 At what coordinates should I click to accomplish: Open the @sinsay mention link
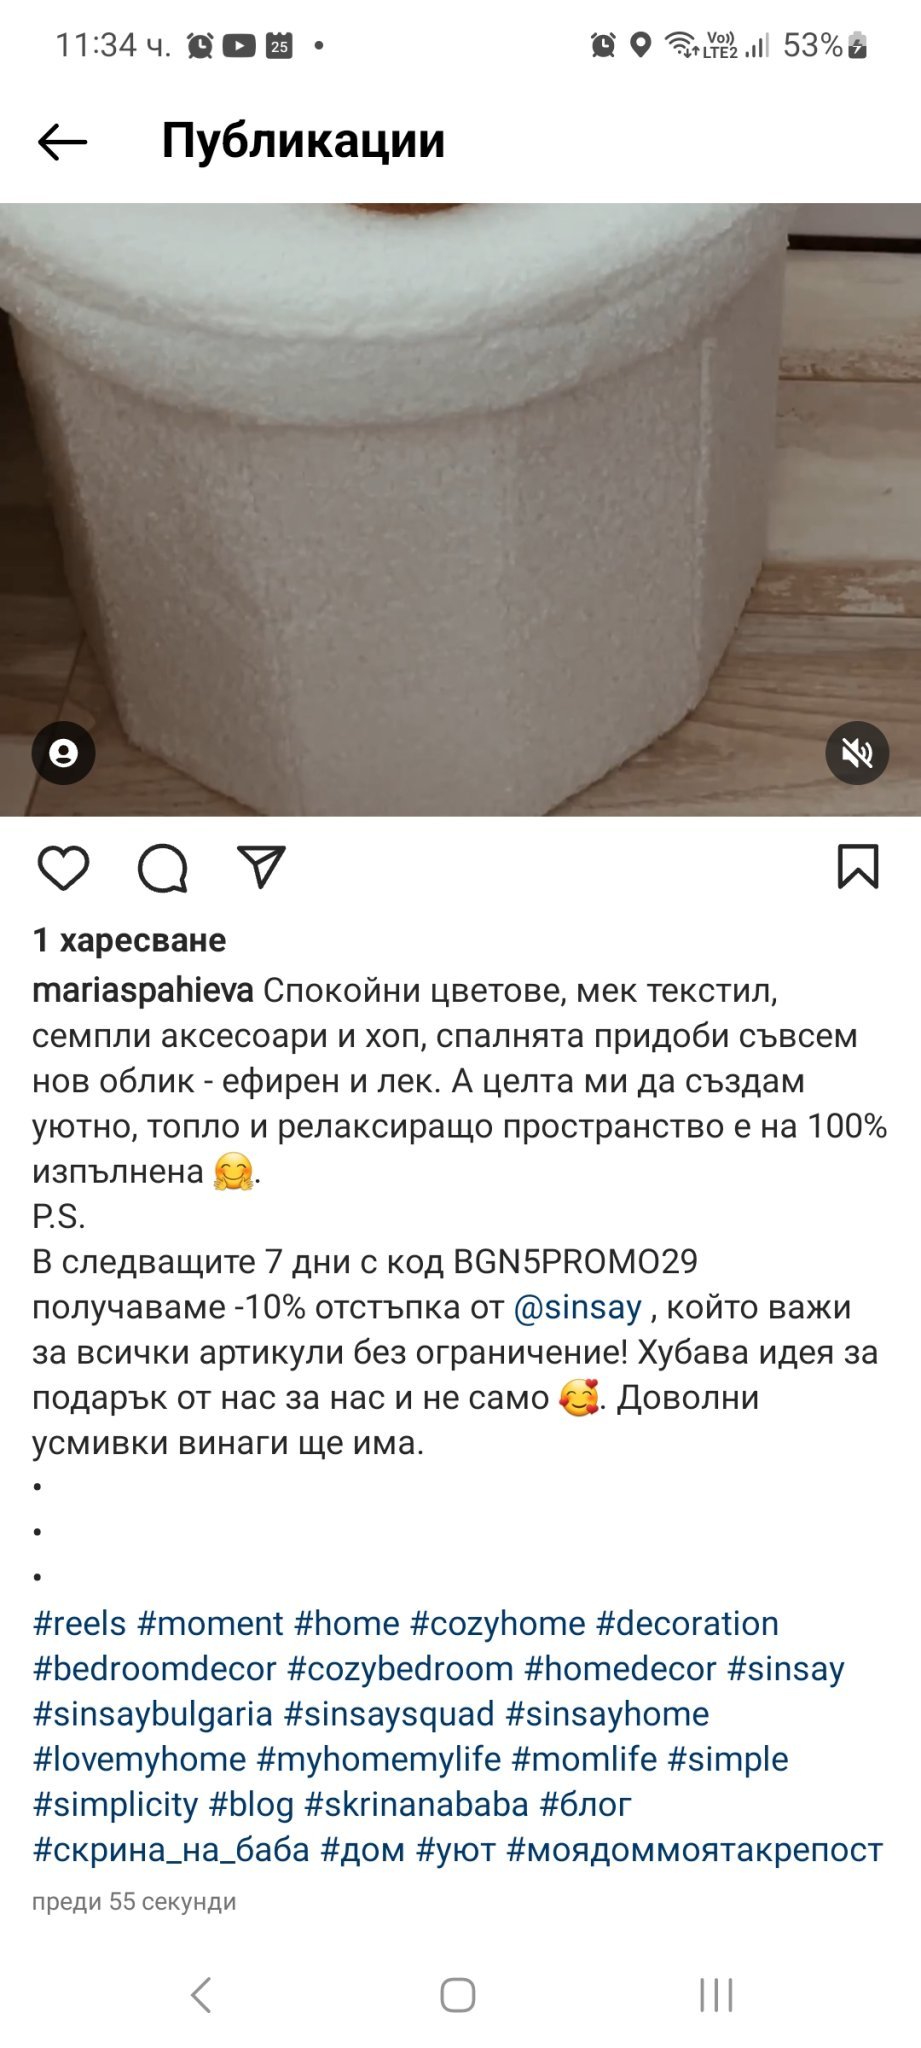[577, 1307]
